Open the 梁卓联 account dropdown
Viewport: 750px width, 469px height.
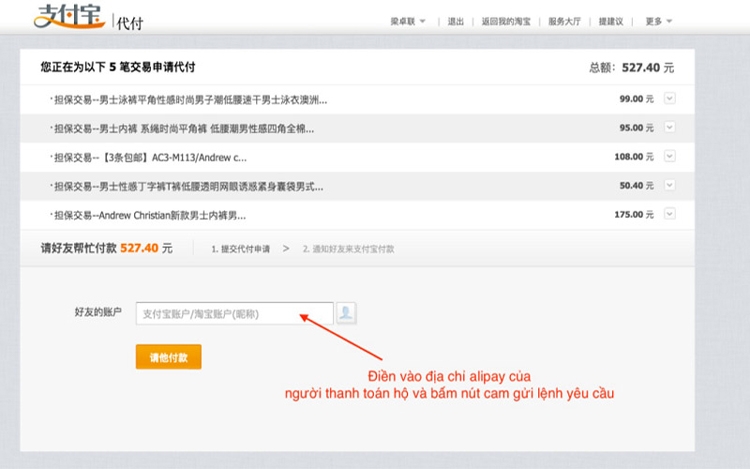pyautogui.click(x=407, y=21)
